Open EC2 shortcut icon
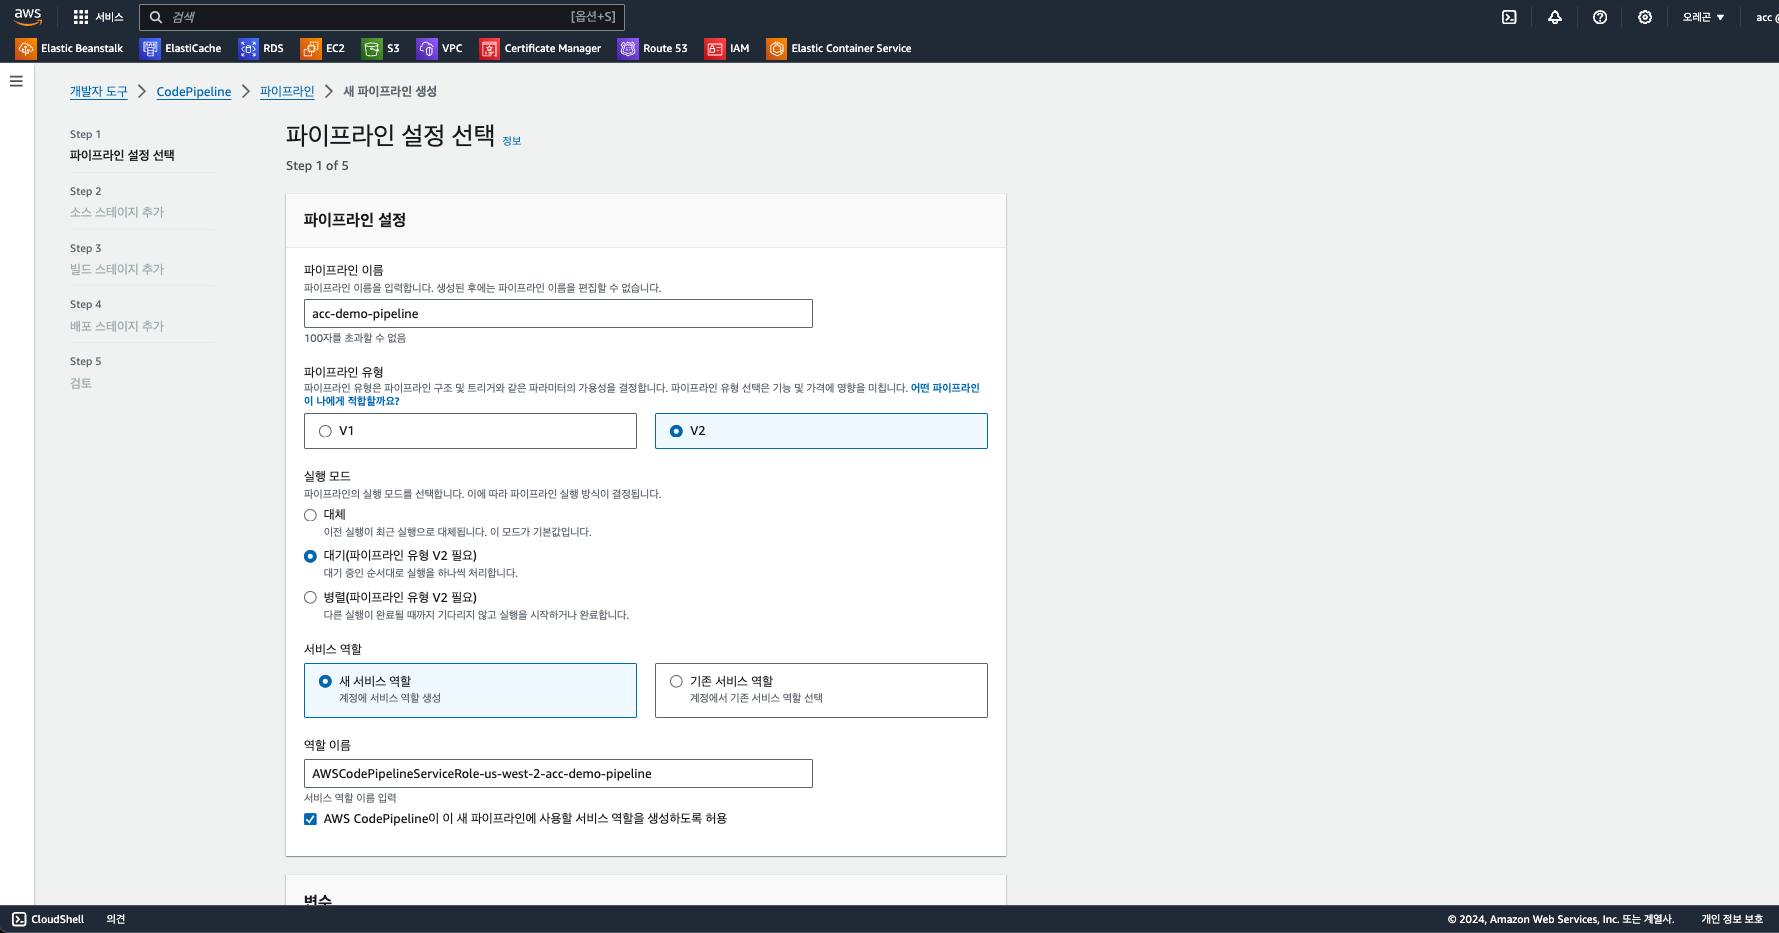The image size is (1779, 933). (311, 48)
